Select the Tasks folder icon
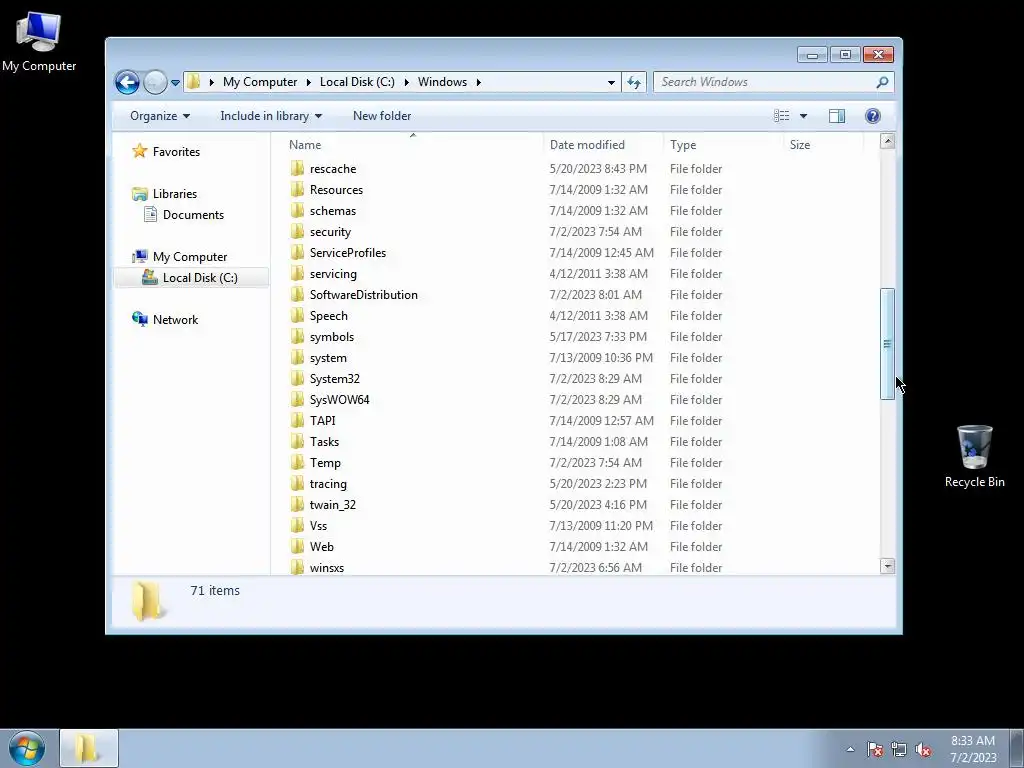The height and width of the screenshot is (768, 1024). [297, 441]
